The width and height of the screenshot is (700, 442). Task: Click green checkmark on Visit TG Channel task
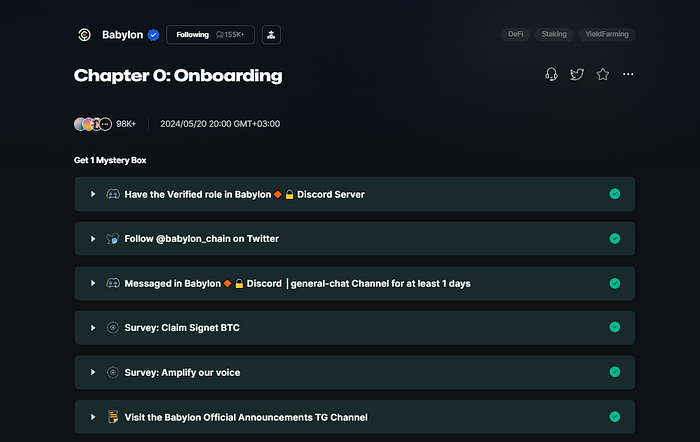click(x=615, y=417)
